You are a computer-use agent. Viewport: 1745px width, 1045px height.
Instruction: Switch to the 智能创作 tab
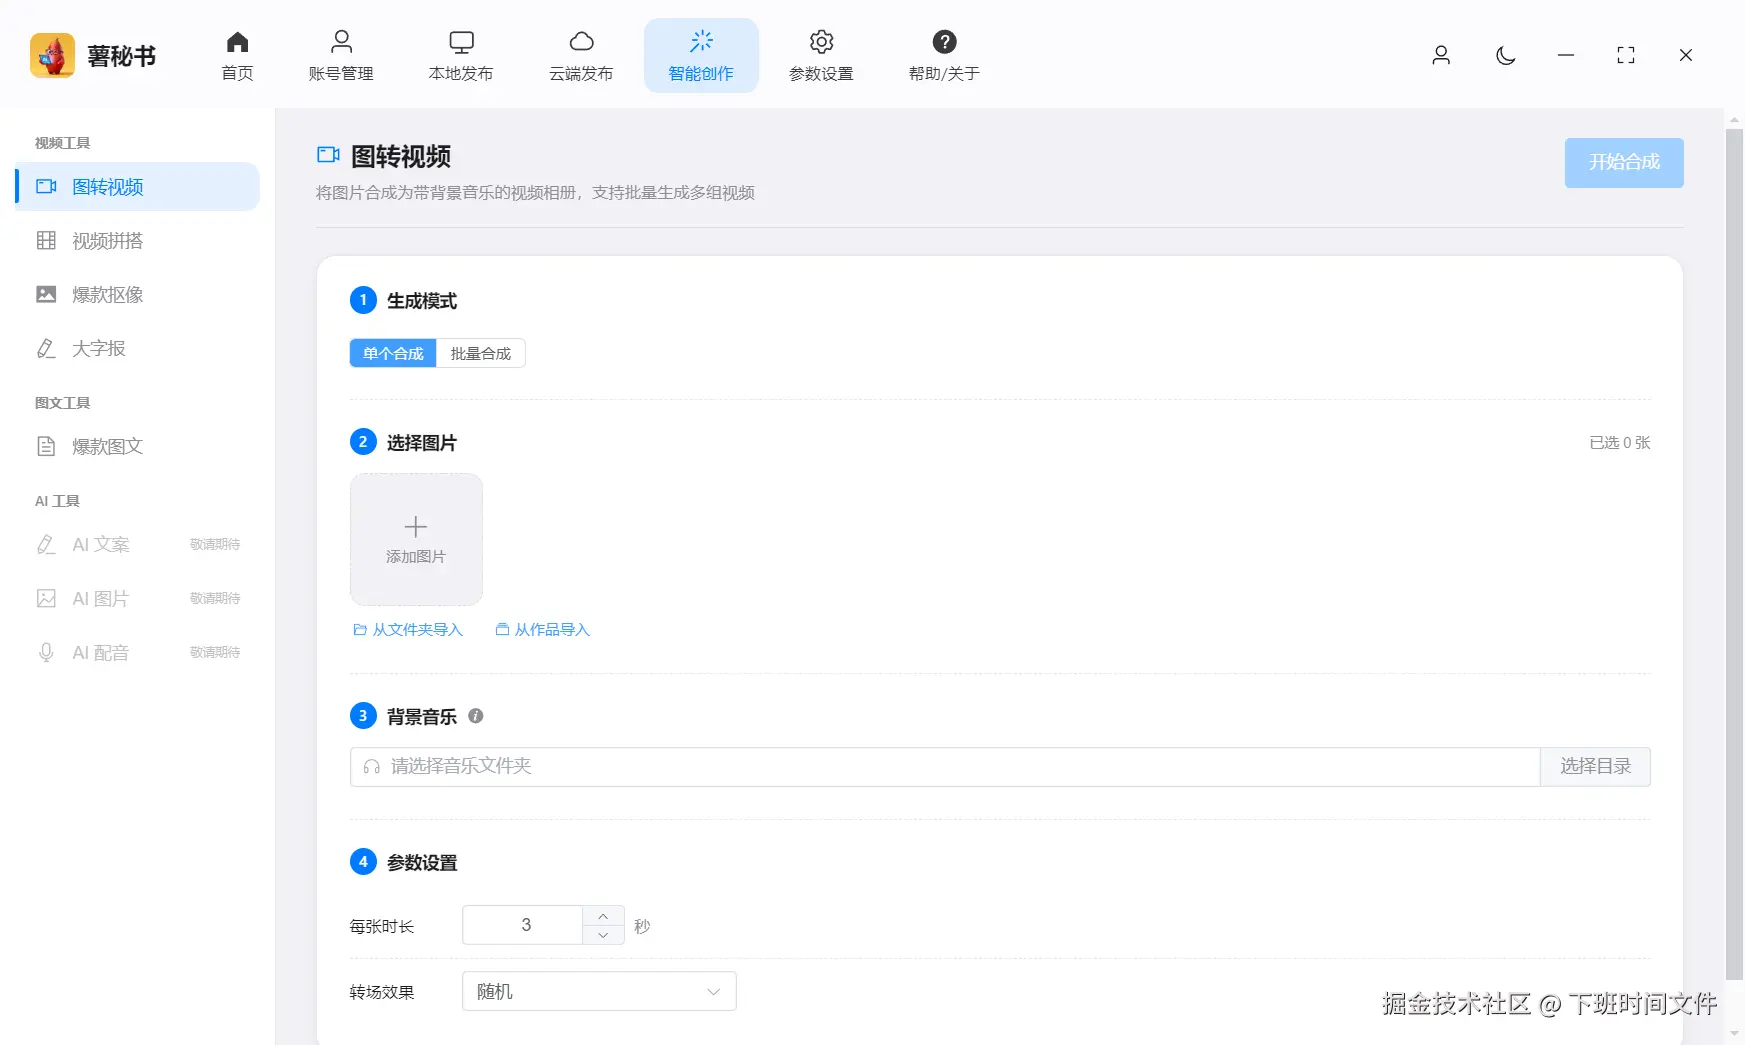coord(701,55)
